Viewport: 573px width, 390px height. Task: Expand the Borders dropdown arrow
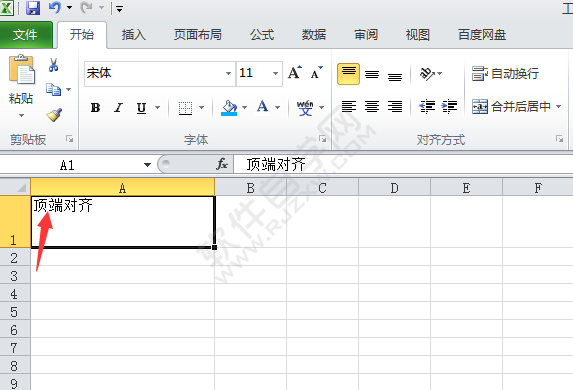click(x=201, y=107)
